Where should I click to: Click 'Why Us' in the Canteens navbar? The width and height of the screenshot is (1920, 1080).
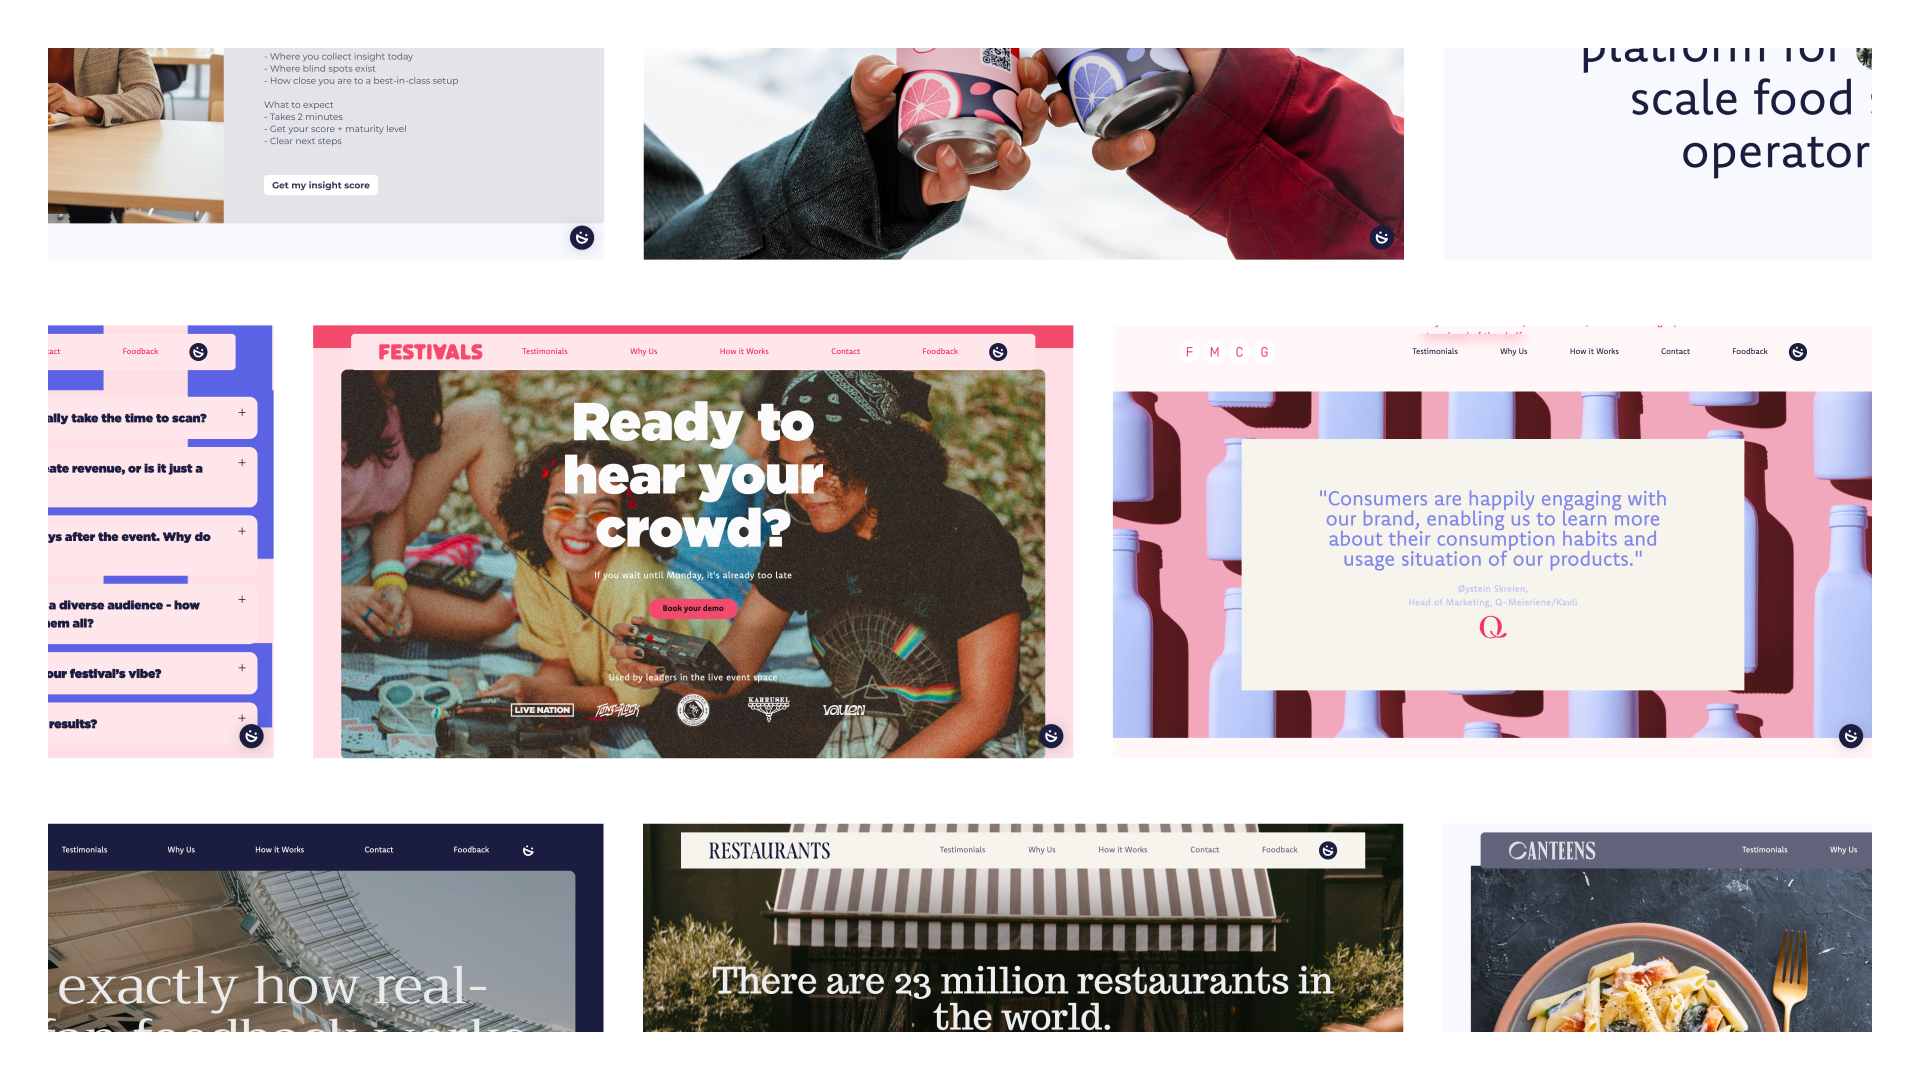point(1843,850)
